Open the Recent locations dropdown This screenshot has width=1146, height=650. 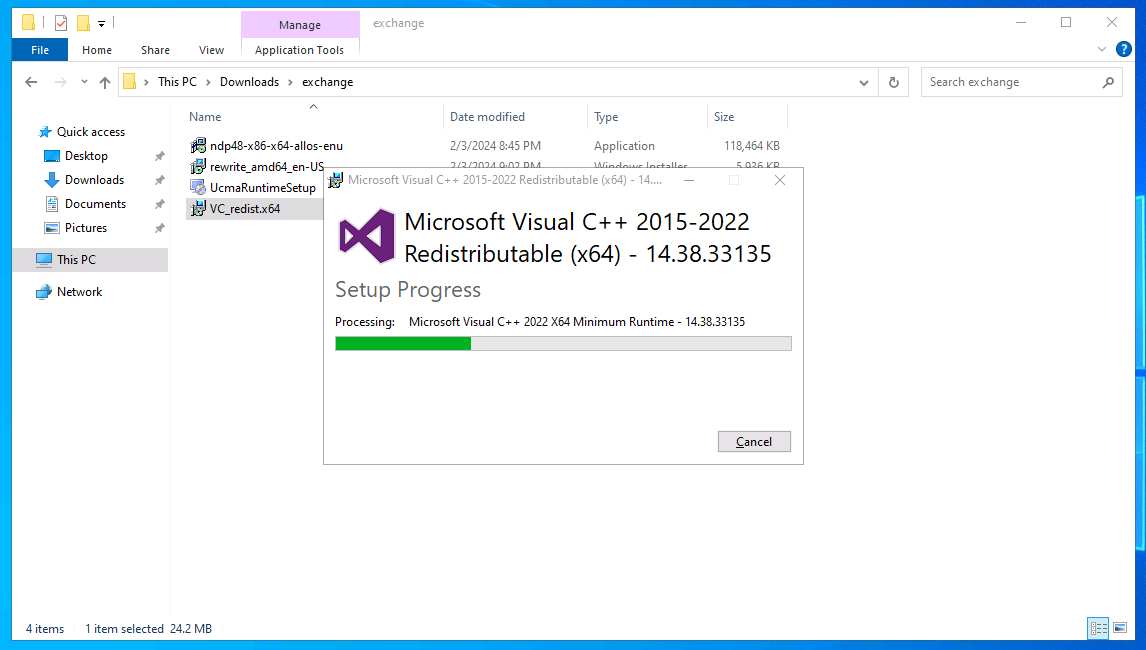[84, 82]
